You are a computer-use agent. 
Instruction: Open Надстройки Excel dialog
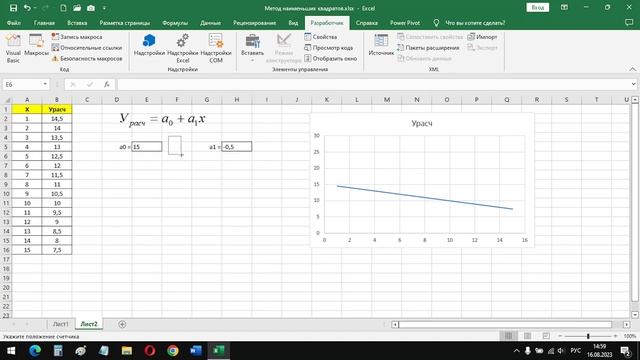(182, 48)
